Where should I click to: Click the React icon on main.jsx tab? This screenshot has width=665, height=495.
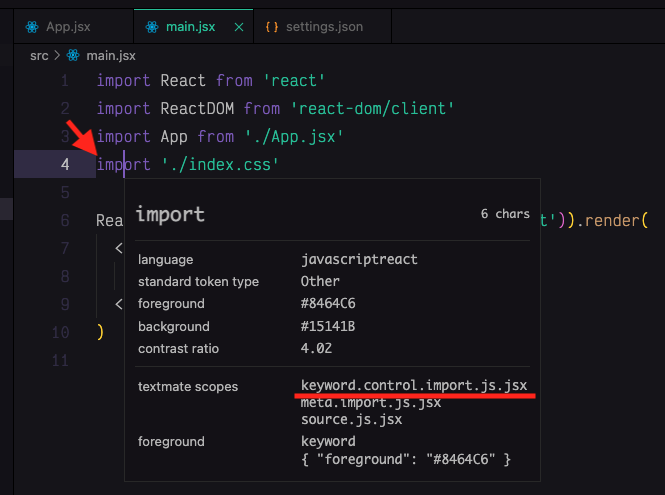(151, 26)
